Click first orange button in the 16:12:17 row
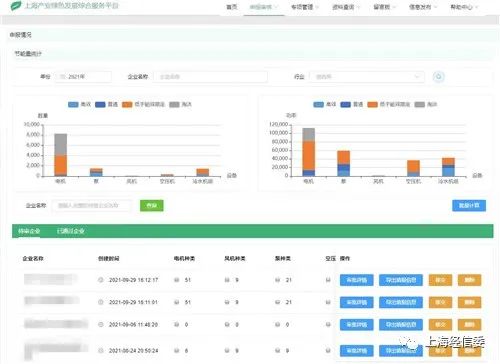This screenshot has width=500, height=364. click(440, 280)
